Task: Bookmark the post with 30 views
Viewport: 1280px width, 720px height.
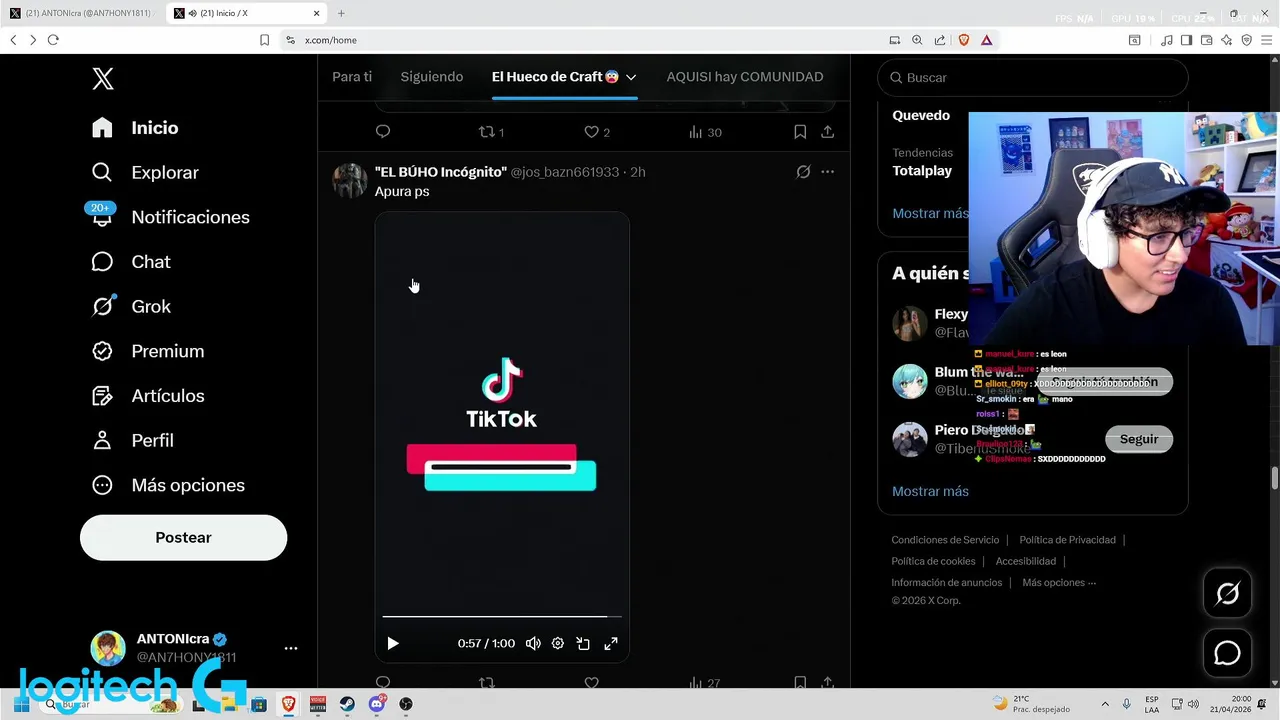Action: (x=800, y=132)
